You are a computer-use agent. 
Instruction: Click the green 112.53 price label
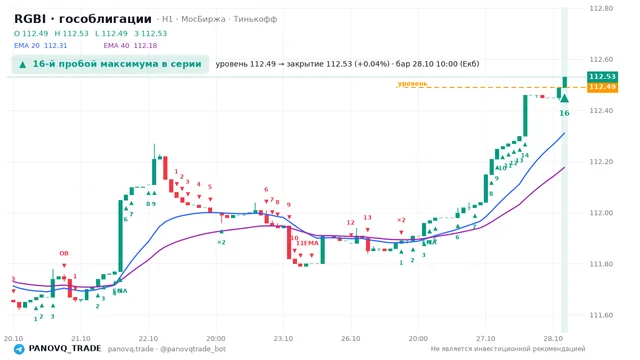[x=602, y=76]
